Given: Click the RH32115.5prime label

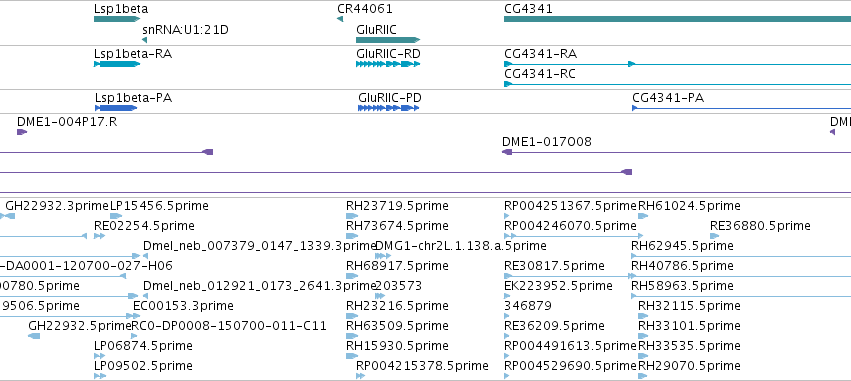Looking at the screenshot, I should point(689,306).
